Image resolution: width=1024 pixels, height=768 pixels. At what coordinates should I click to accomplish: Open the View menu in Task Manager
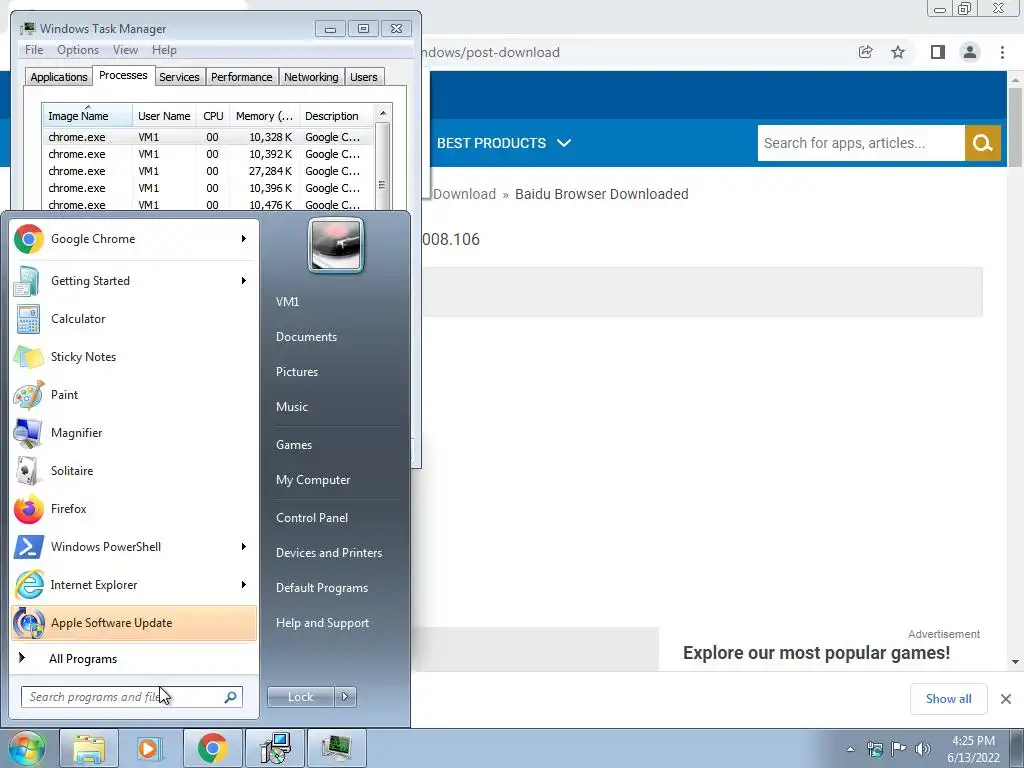(x=125, y=50)
